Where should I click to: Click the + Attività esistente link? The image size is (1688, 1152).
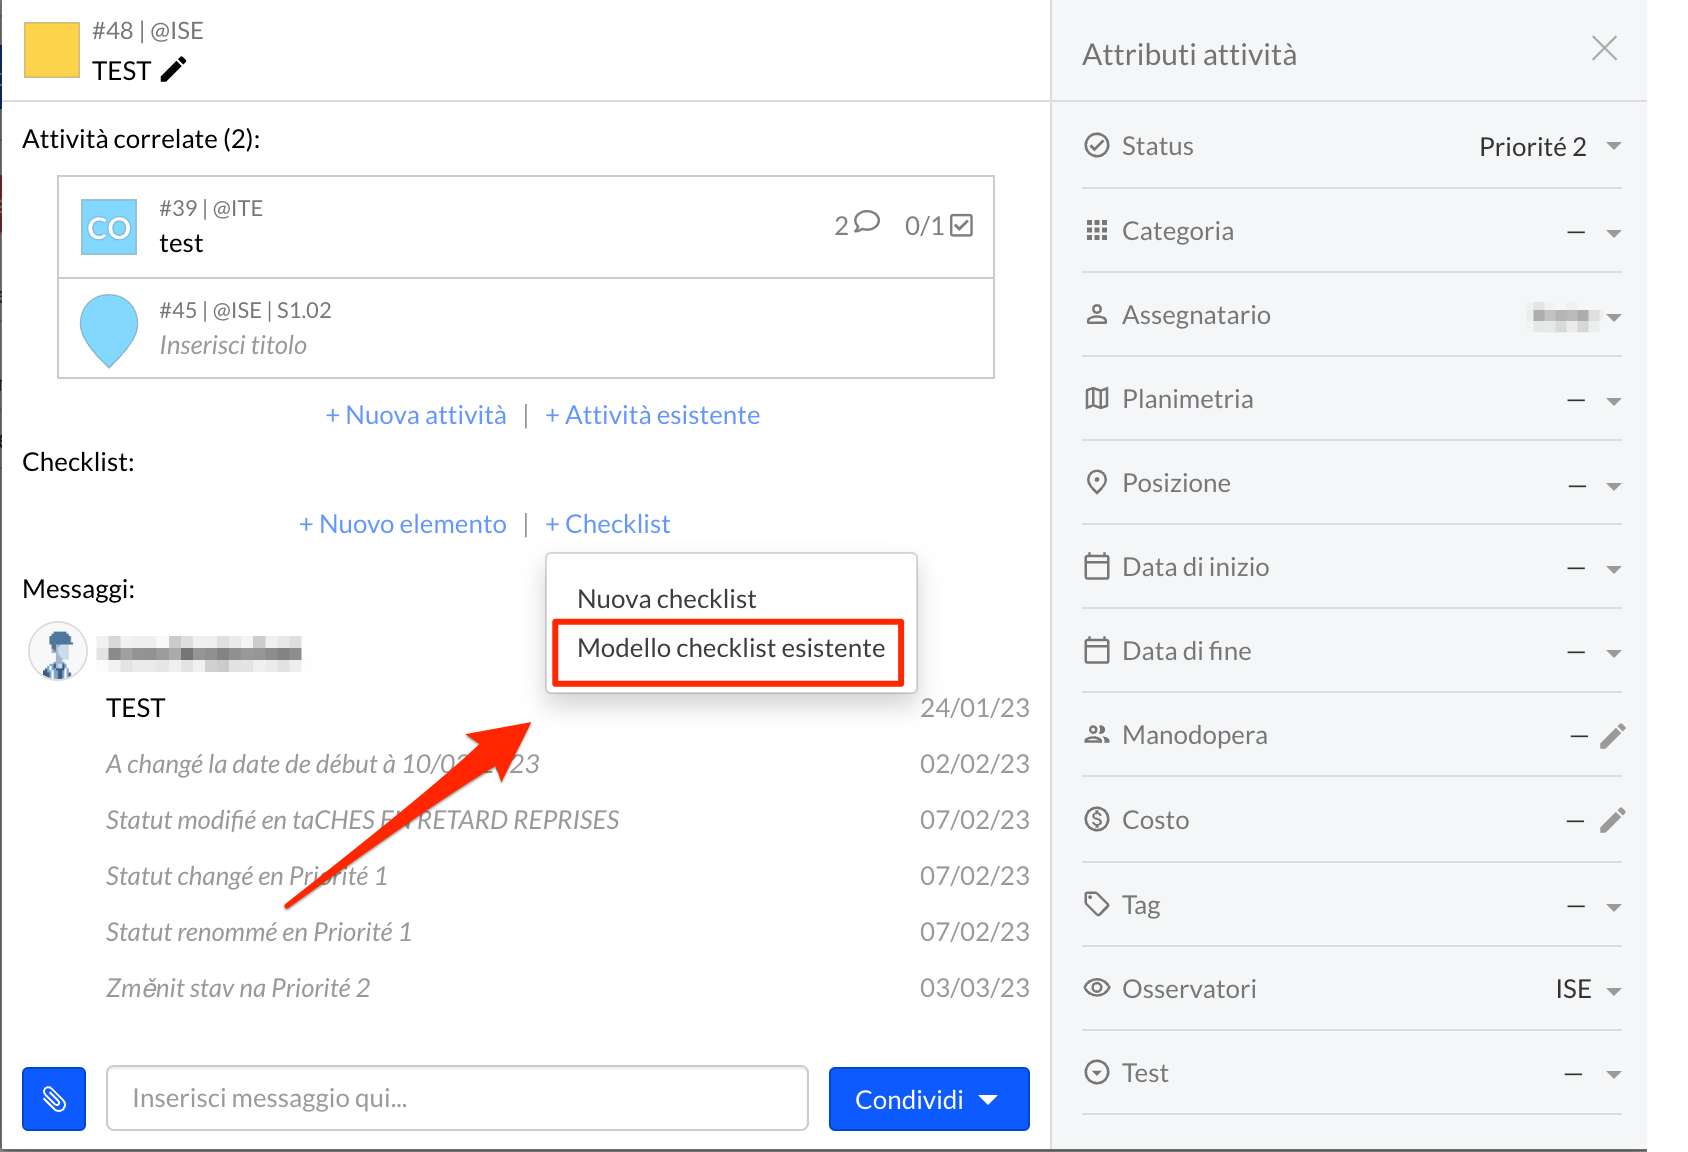(x=652, y=415)
